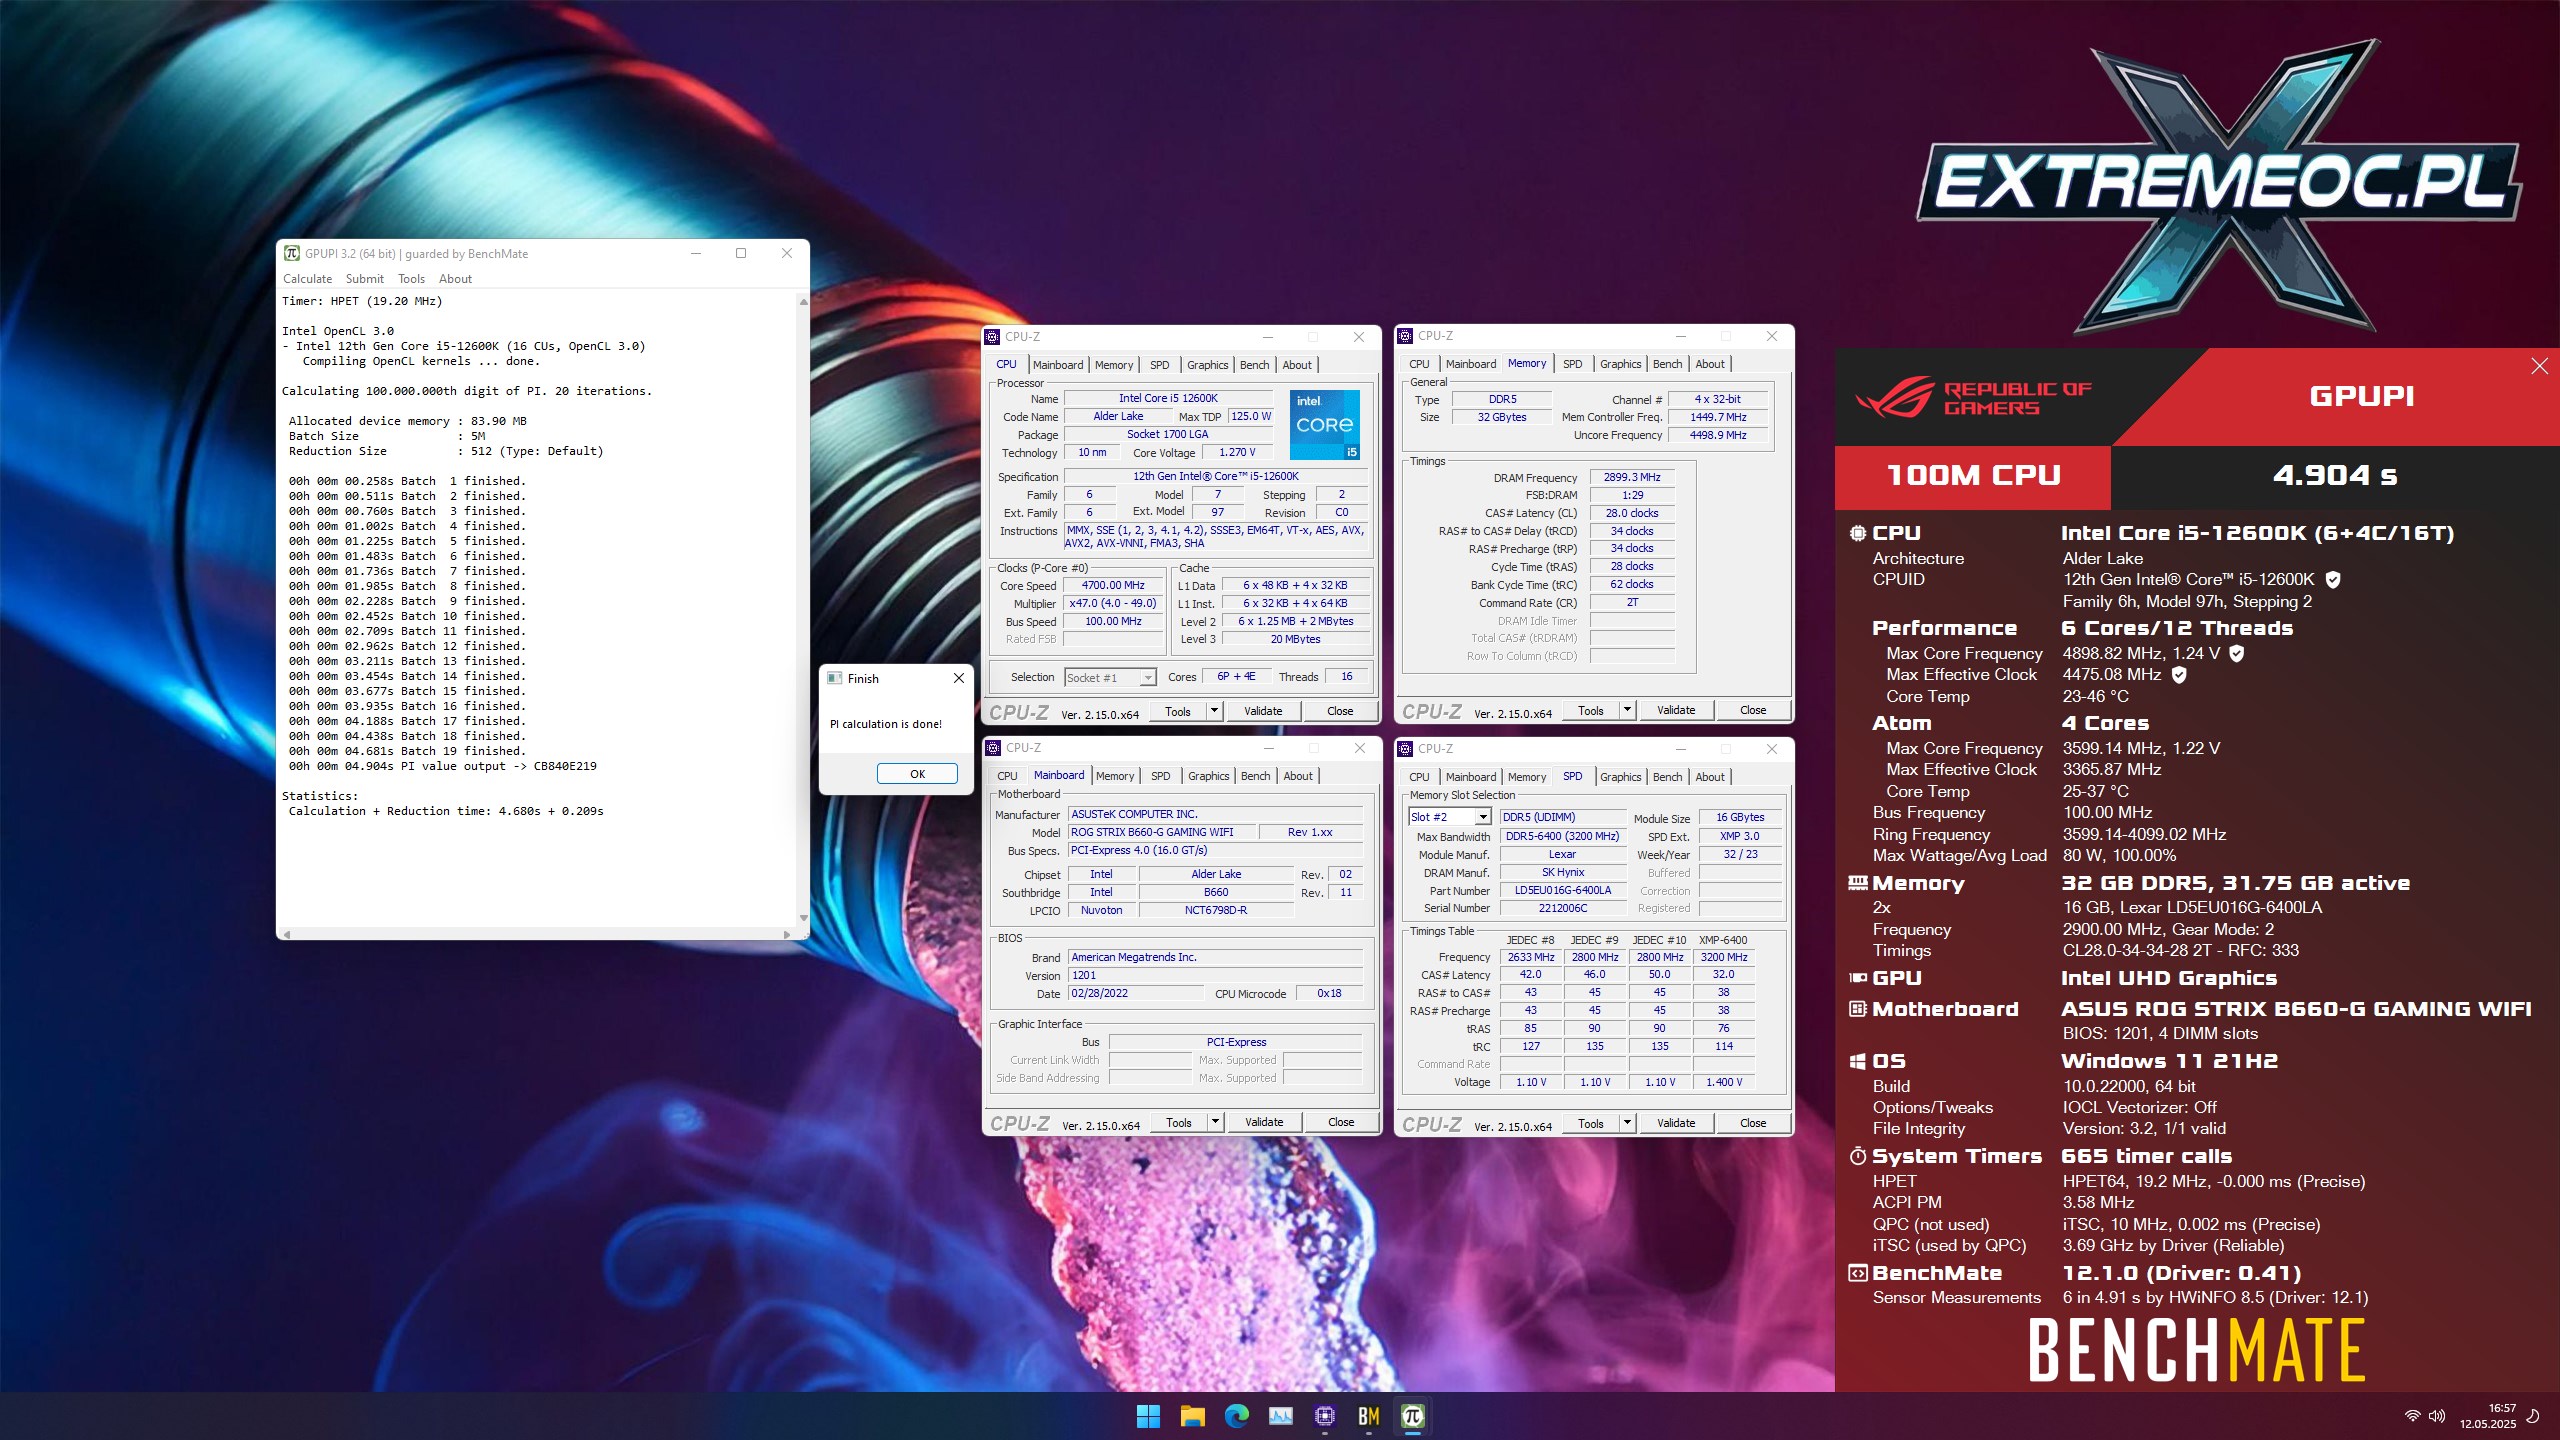Image resolution: width=2560 pixels, height=1440 pixels.
Task: Click the BIOS Version field showing 1201
Action: pos(1216,975)
